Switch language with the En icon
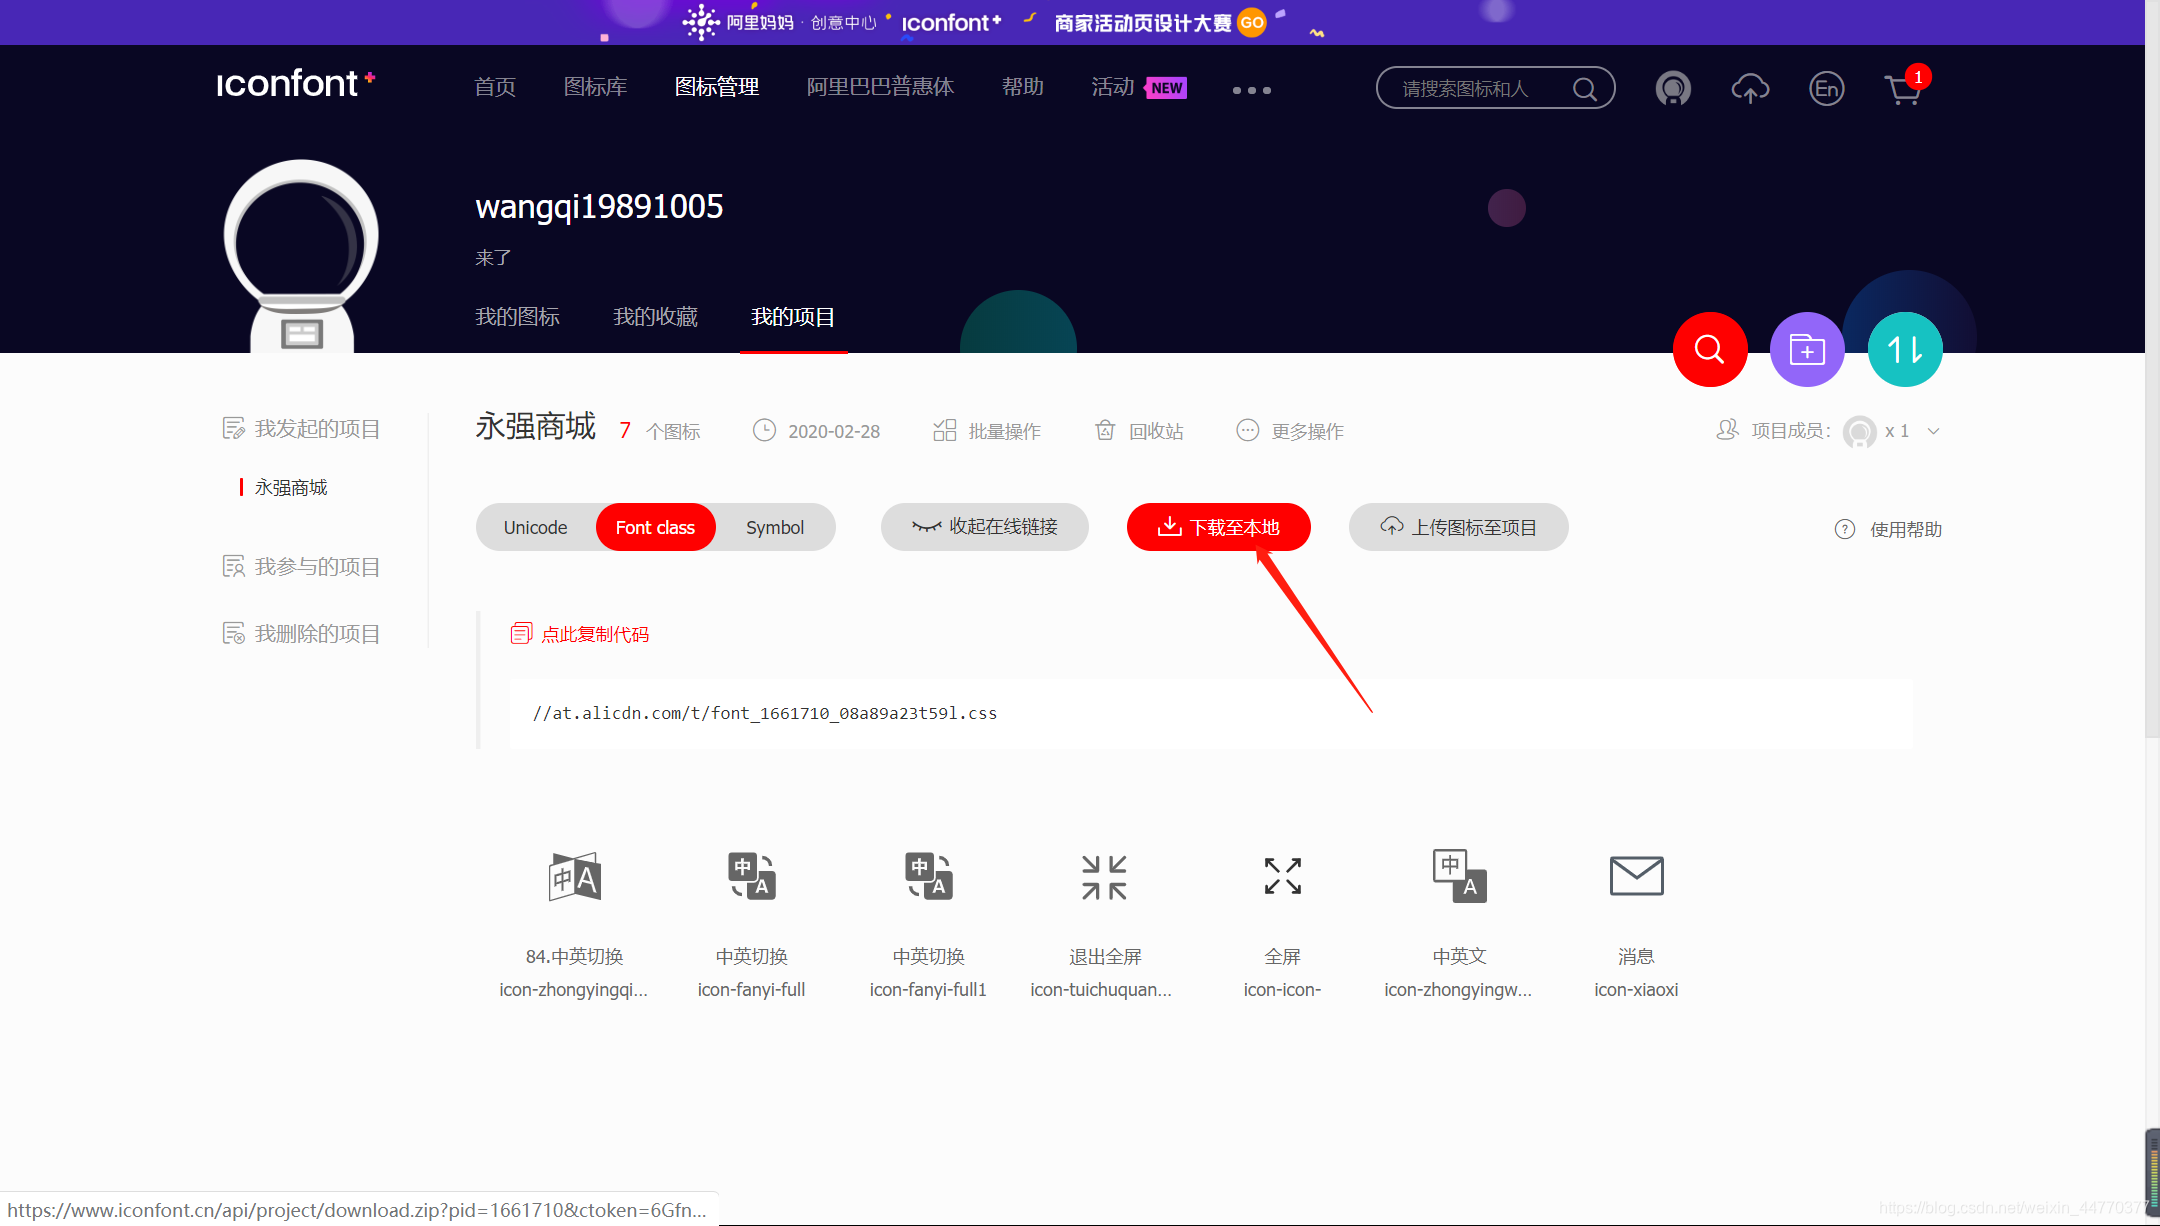The image size is (2160, 1226). coord(1827,89)
